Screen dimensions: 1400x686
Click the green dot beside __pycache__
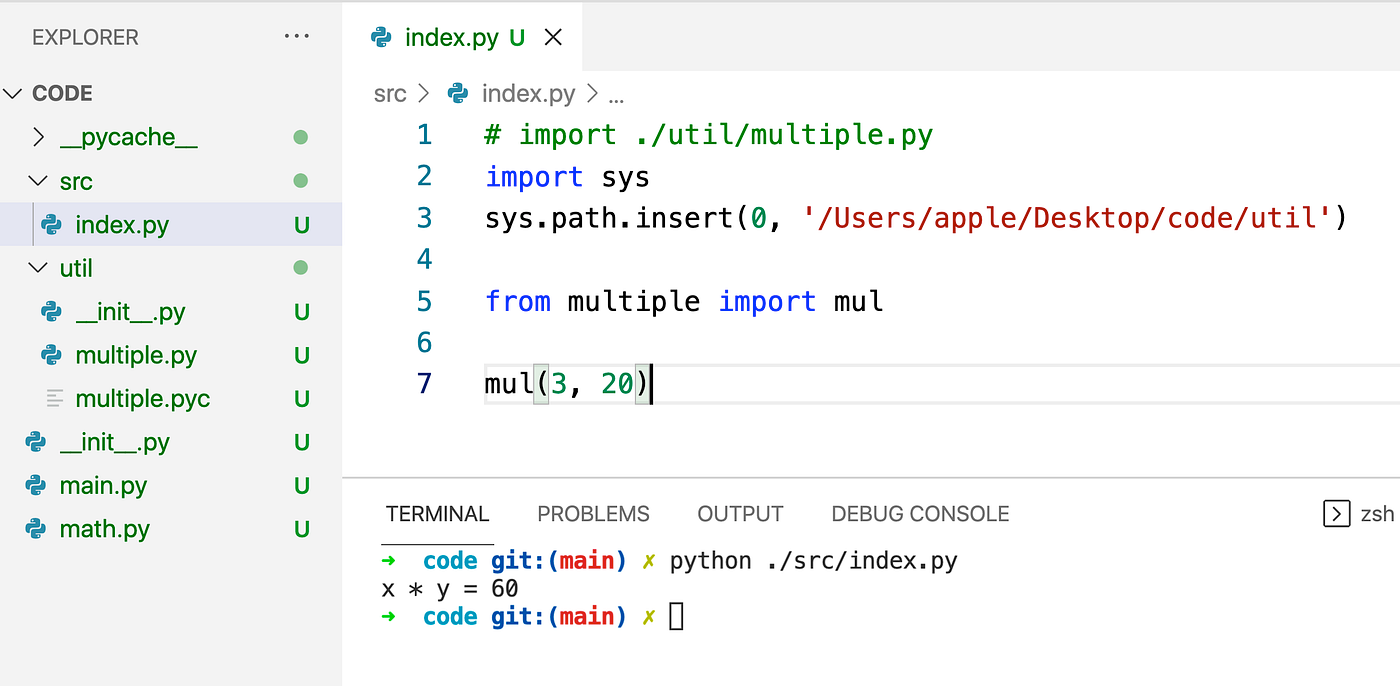click(x=301, y=137)
